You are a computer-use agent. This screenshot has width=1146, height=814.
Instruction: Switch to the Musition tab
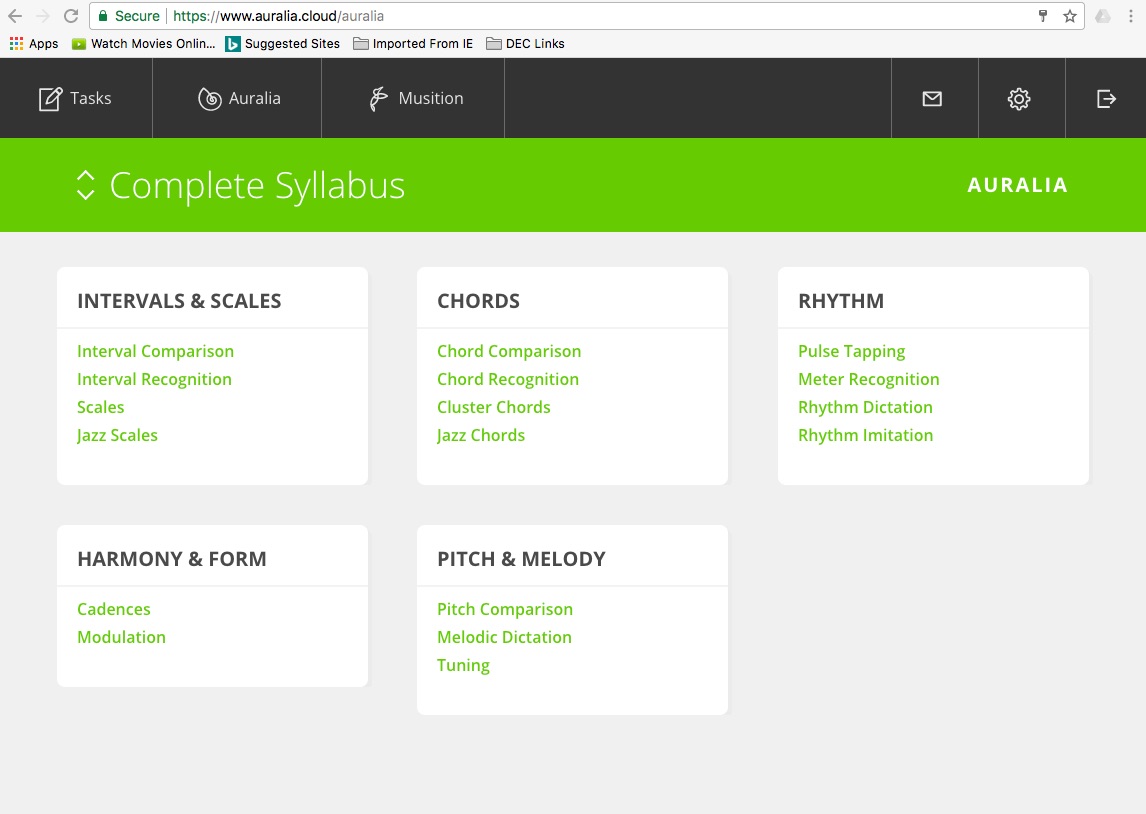[x=430, y=99]
